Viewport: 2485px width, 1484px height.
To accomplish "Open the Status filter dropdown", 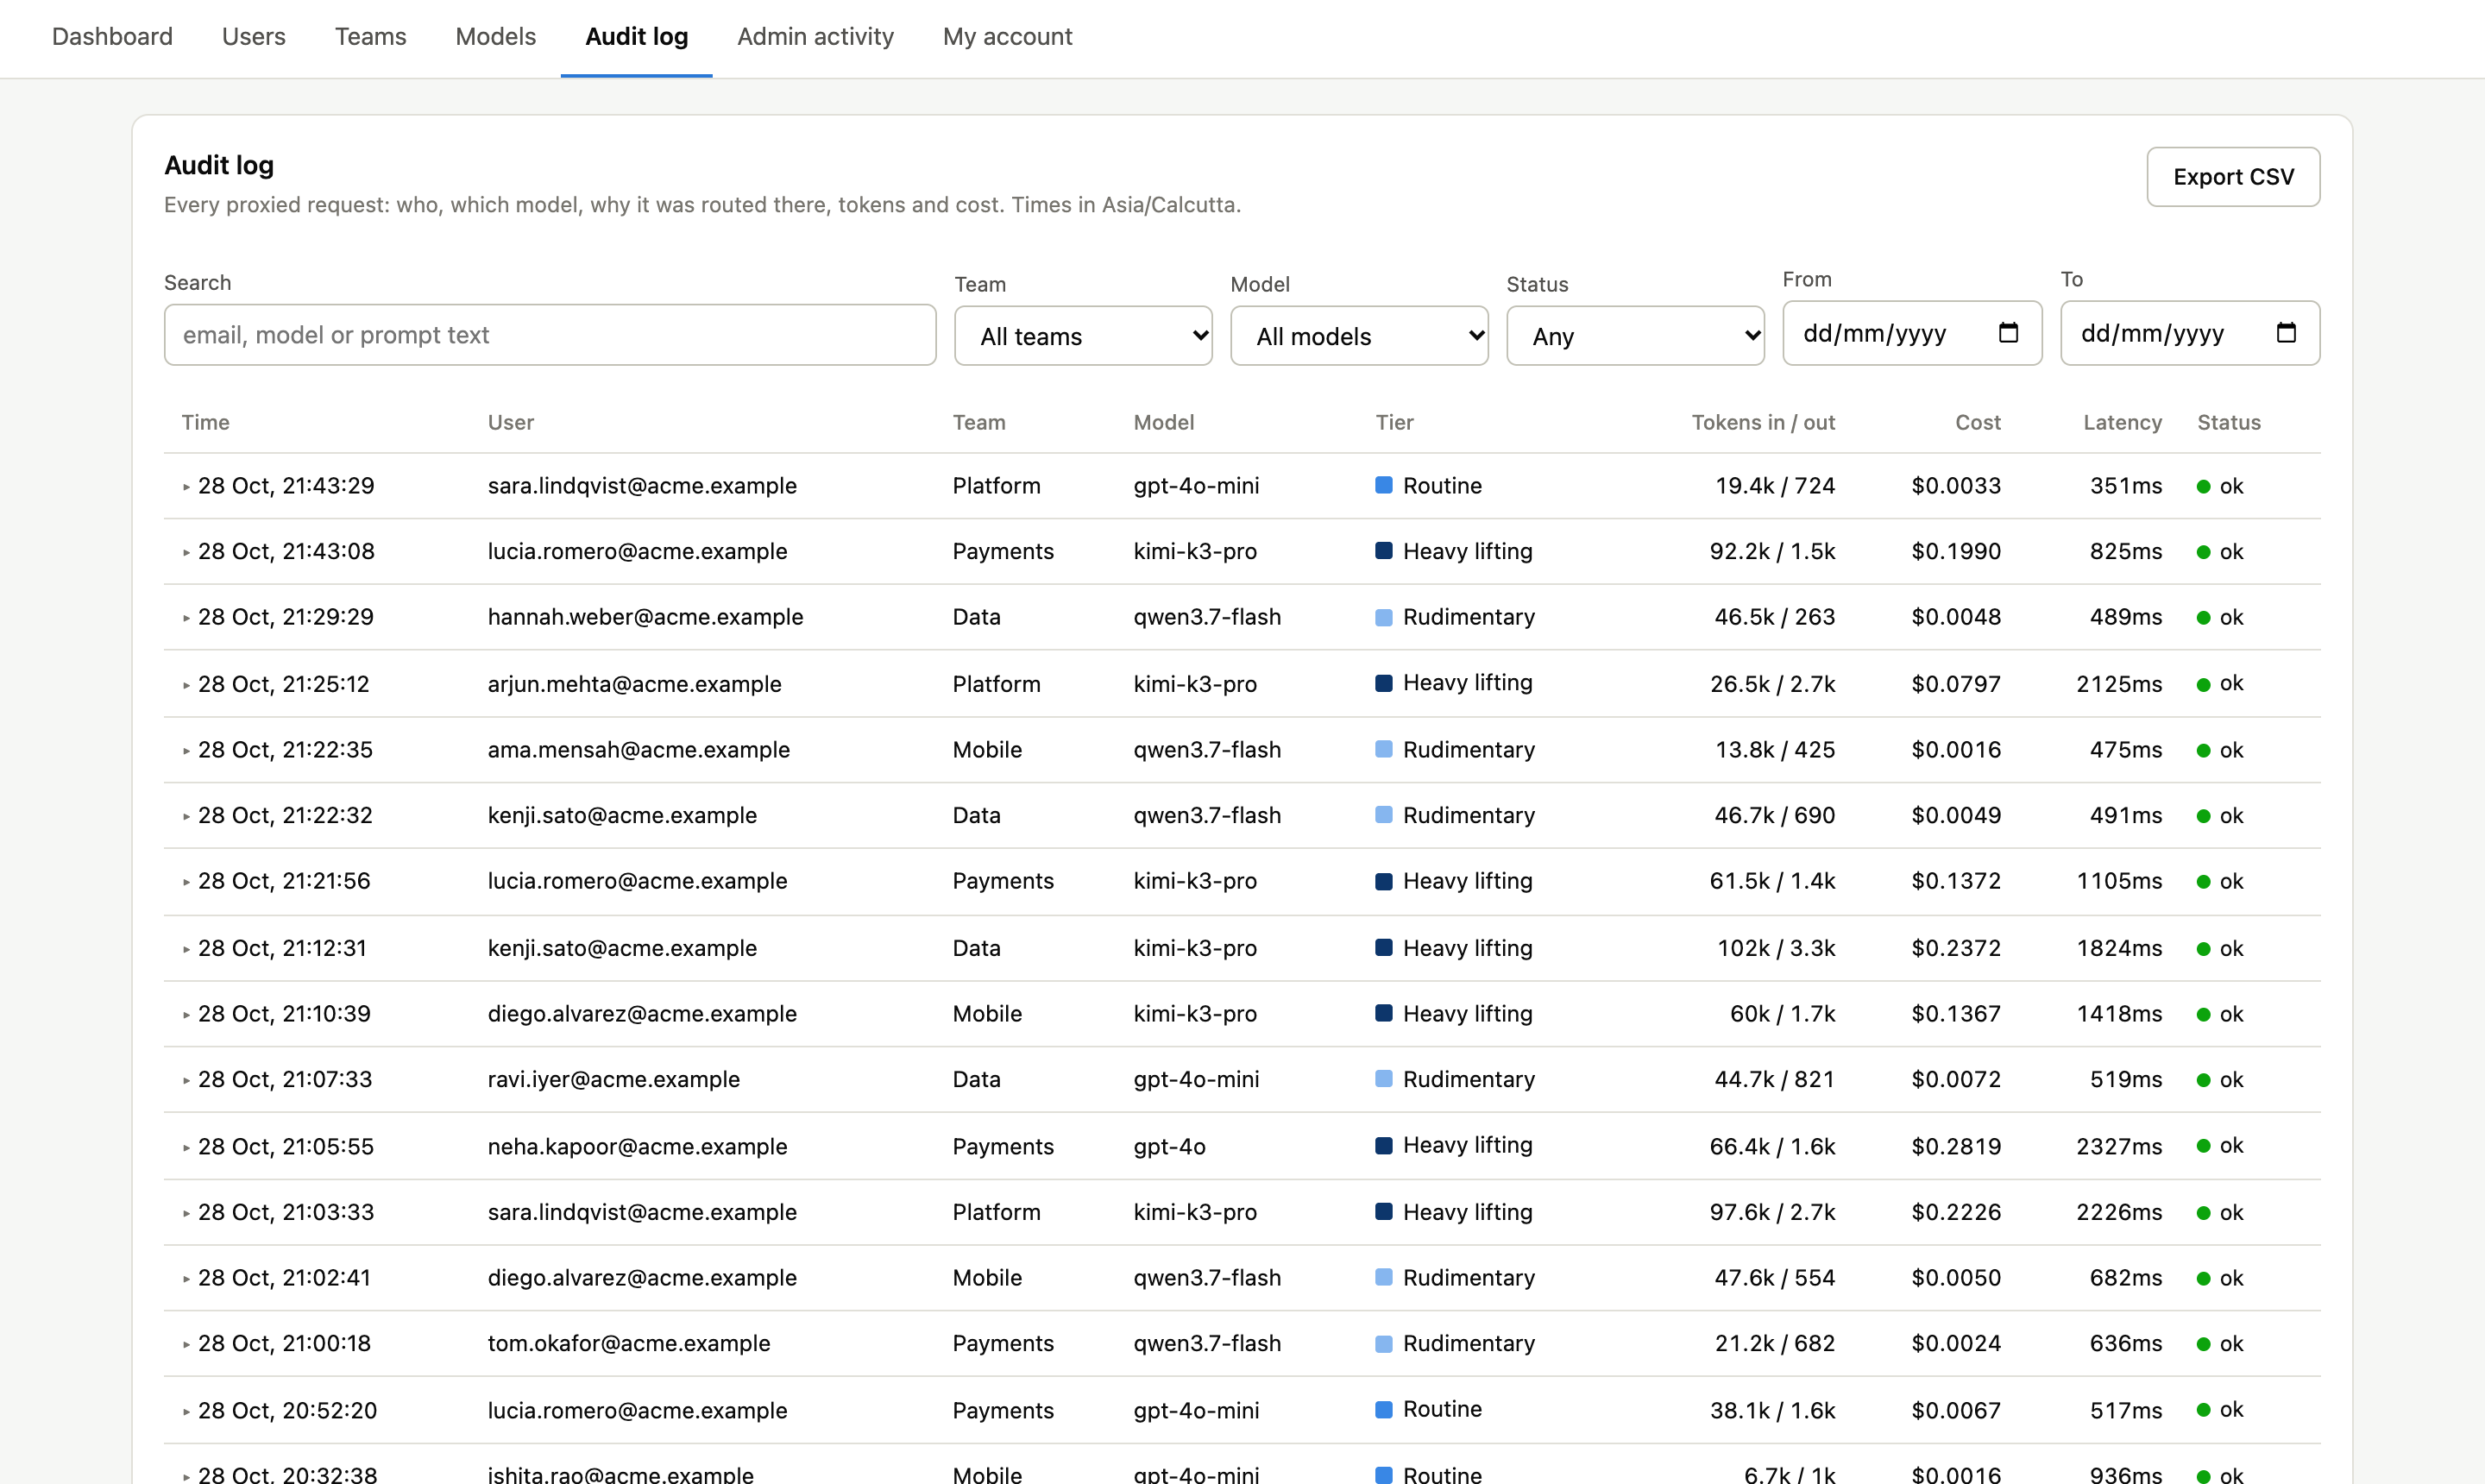I will pyautogui.click(x=1635, y=336).
